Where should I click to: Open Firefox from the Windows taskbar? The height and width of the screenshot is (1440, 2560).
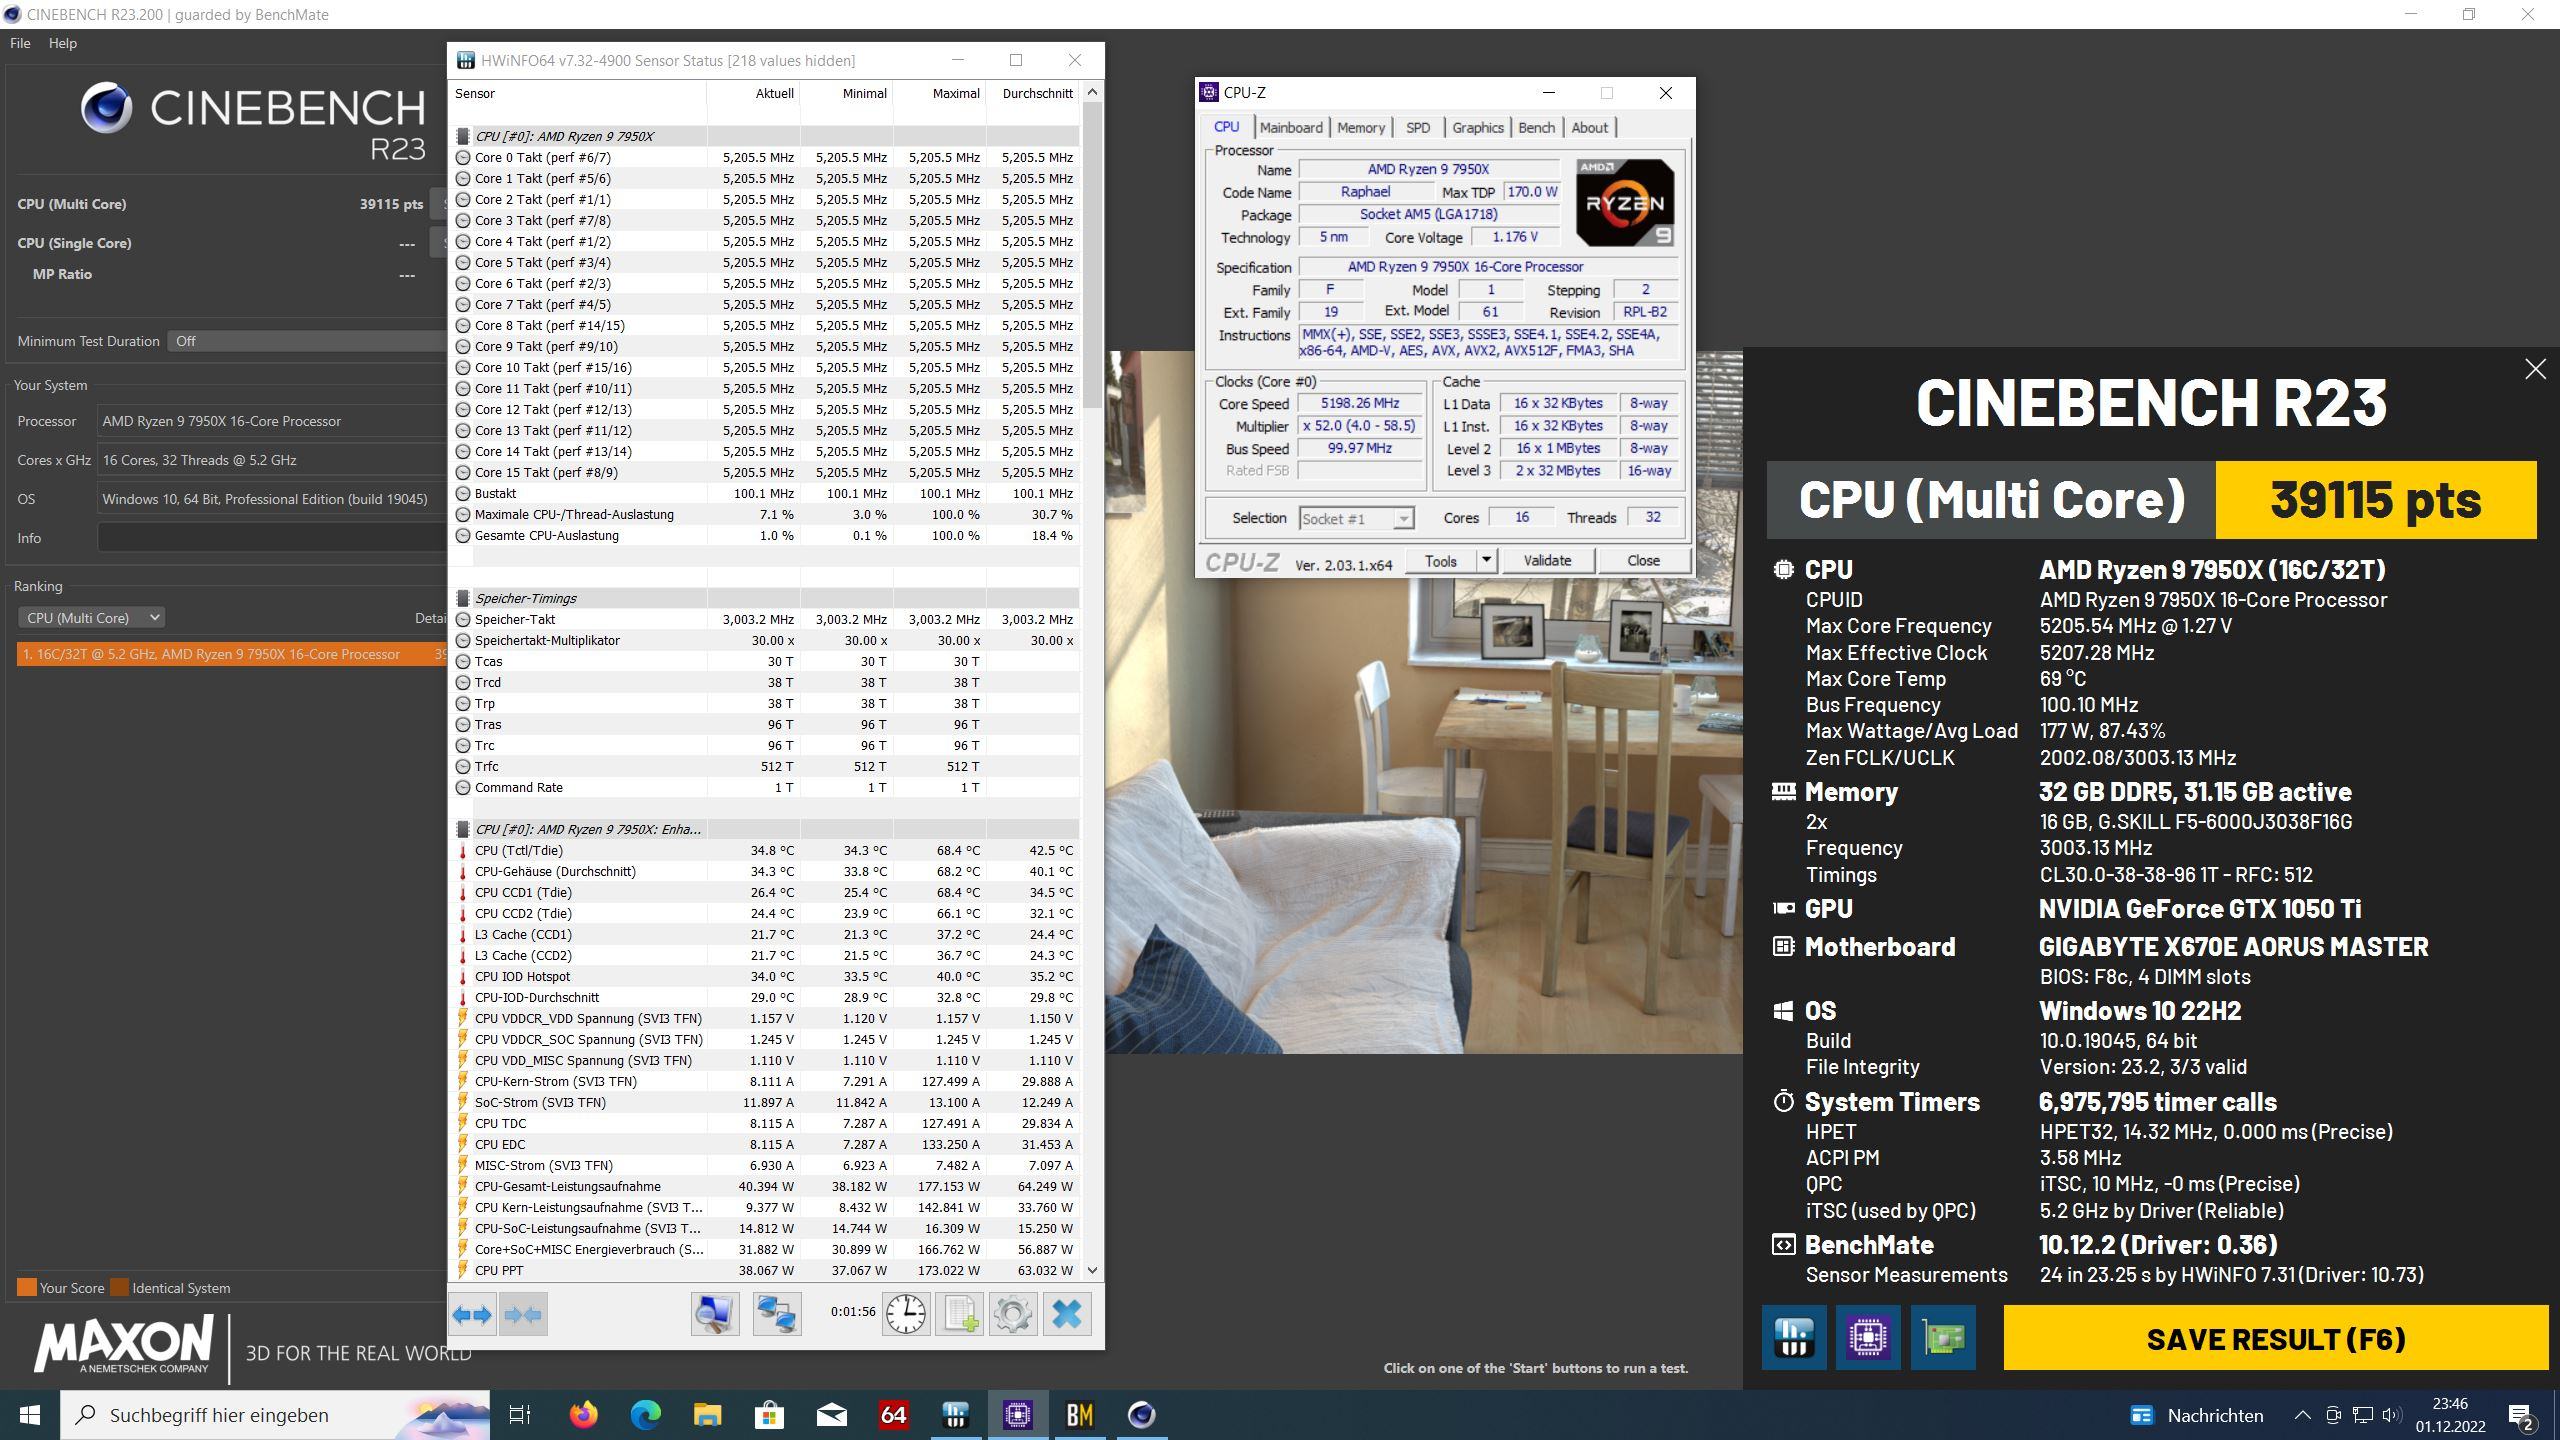(x=583, y=1415)
